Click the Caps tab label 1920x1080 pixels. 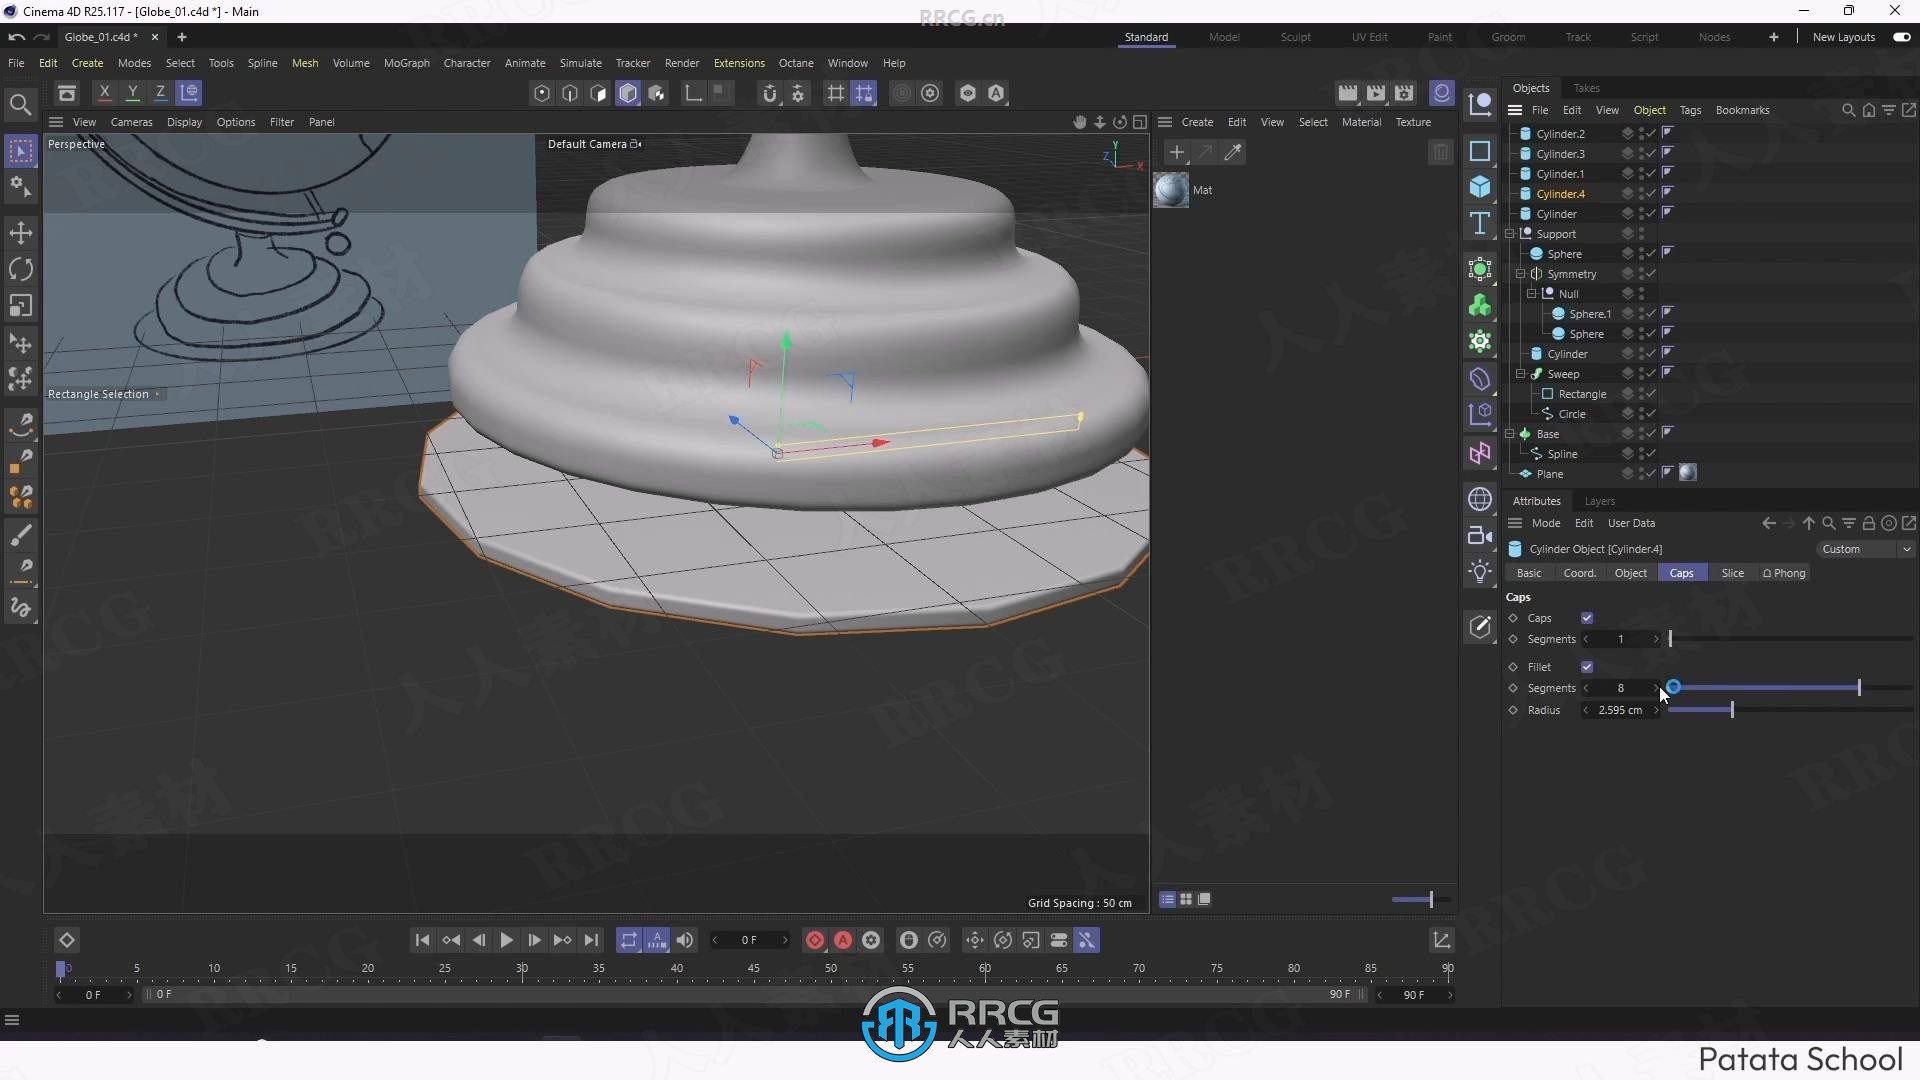tap(1683, 572)
